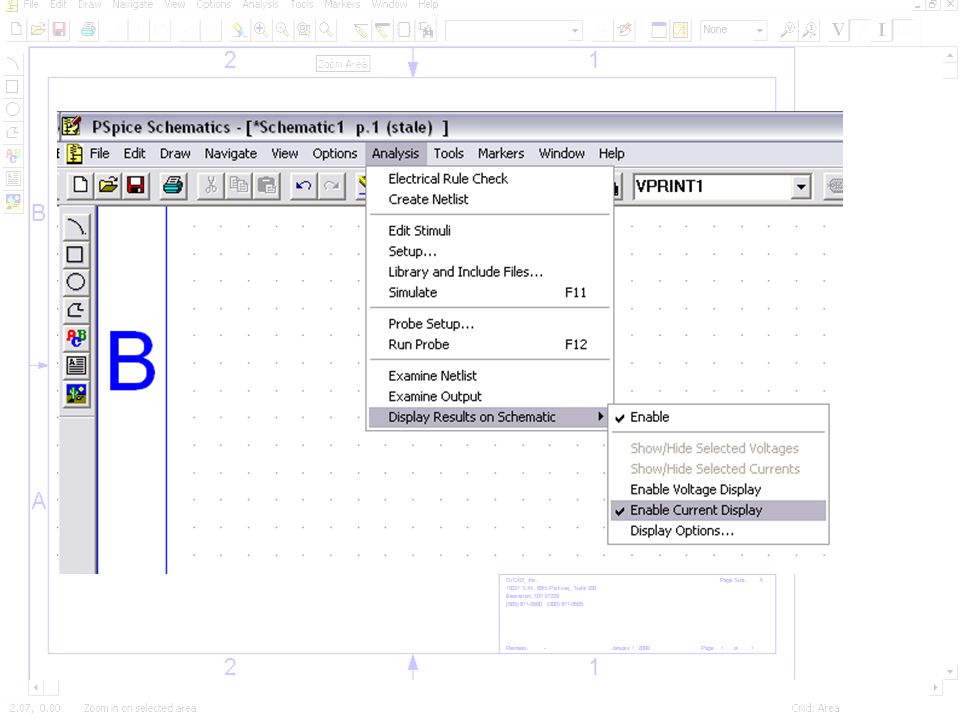Viewport: 960px width, 720px height.
Task: Choose Simulate F11 menu entry
Action: (489, 293)
